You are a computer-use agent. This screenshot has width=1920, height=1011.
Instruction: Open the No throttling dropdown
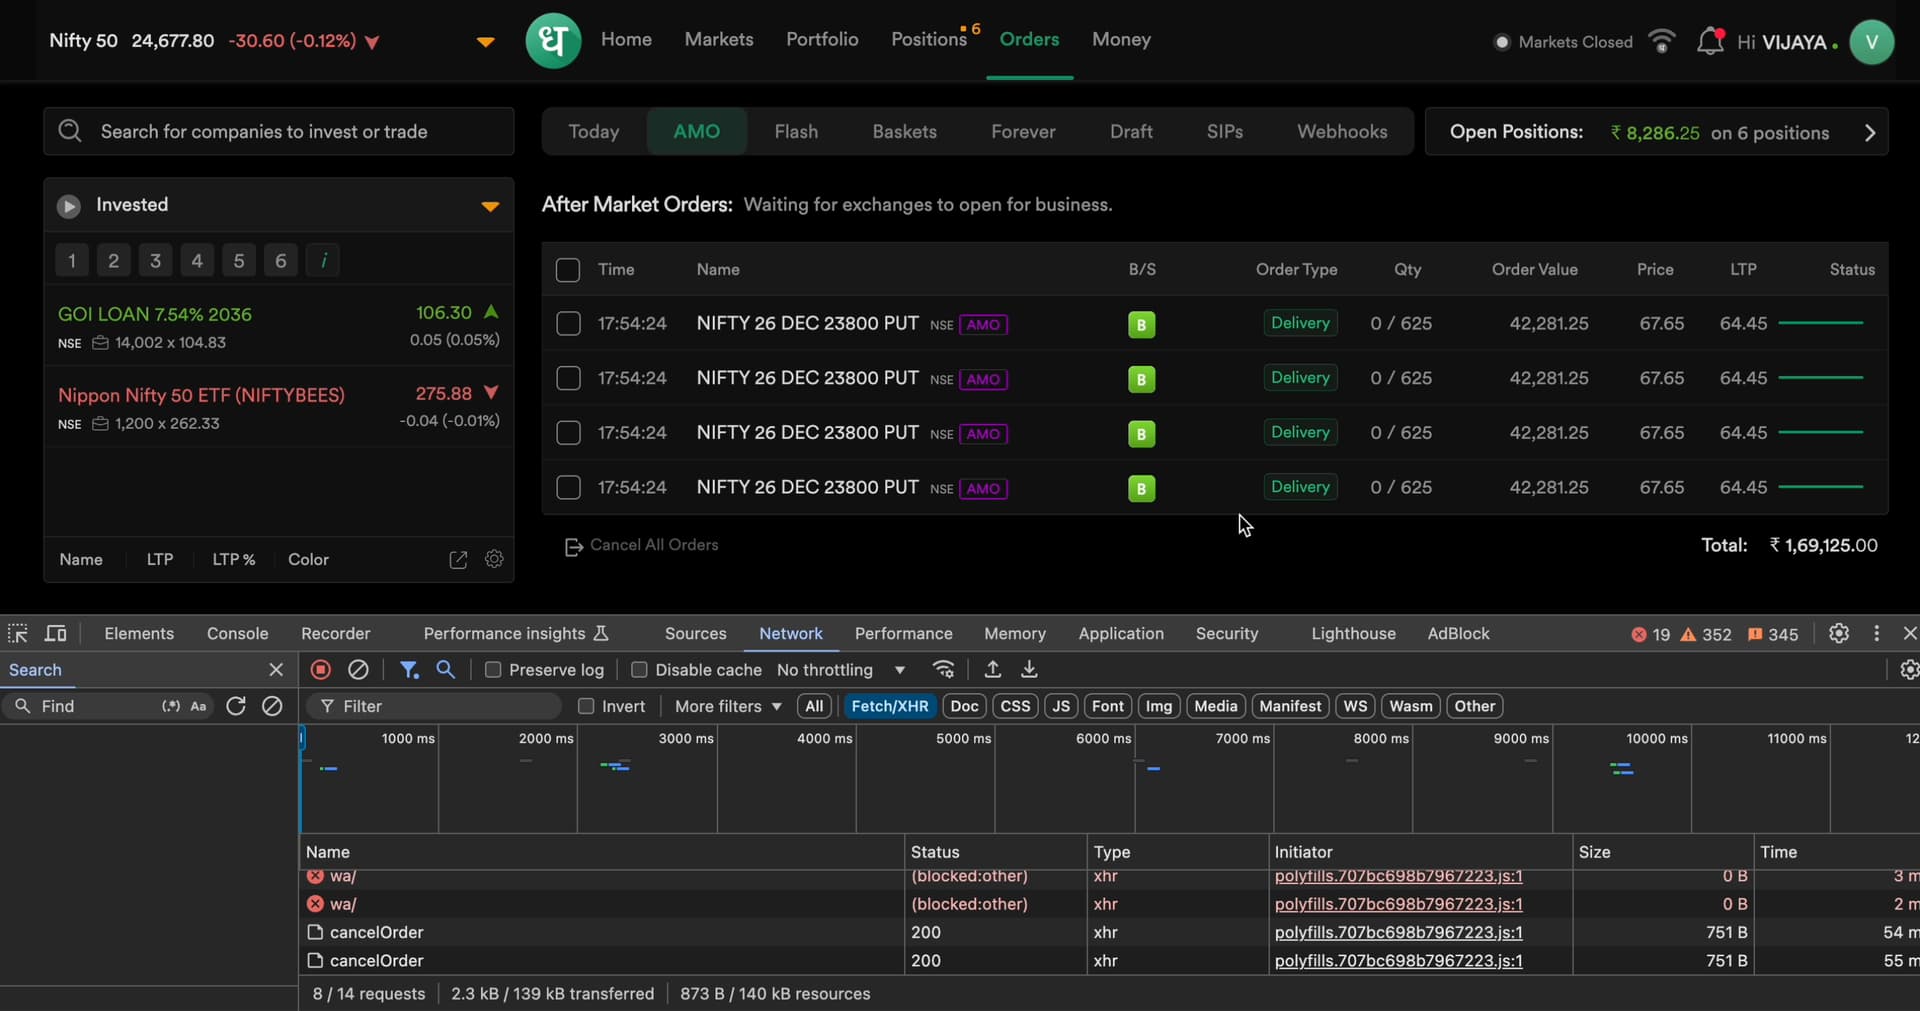[841, 669]
